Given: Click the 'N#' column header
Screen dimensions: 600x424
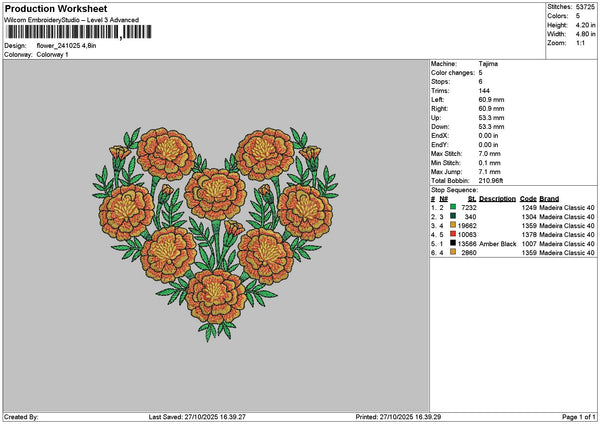Looking at the screenshot, I should 443,199.
